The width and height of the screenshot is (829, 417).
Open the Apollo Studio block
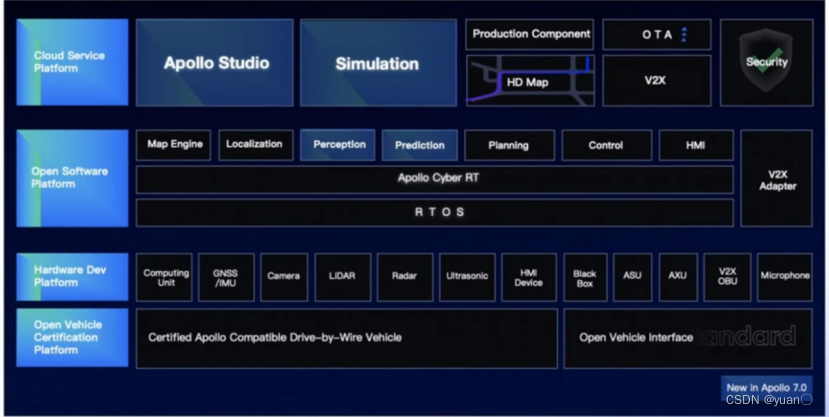pyautogui.click(x=215, y=63)
